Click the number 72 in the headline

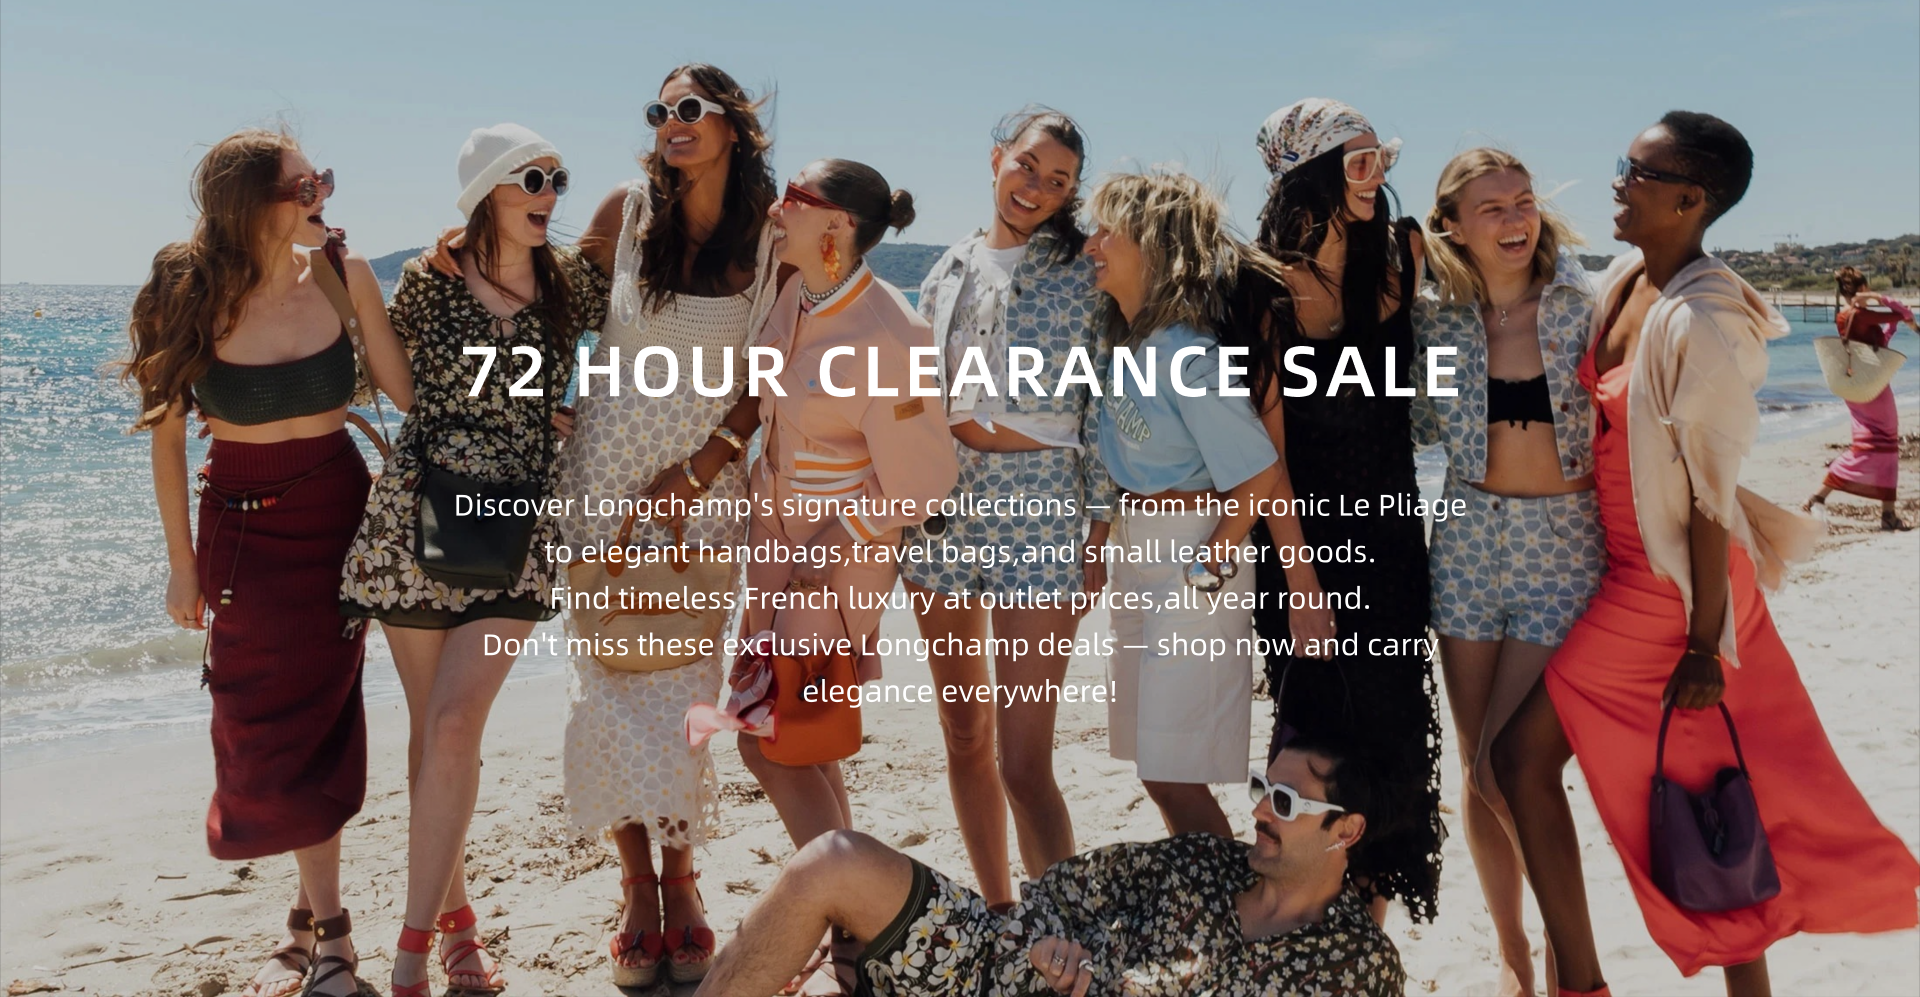(x=505, y=372)
